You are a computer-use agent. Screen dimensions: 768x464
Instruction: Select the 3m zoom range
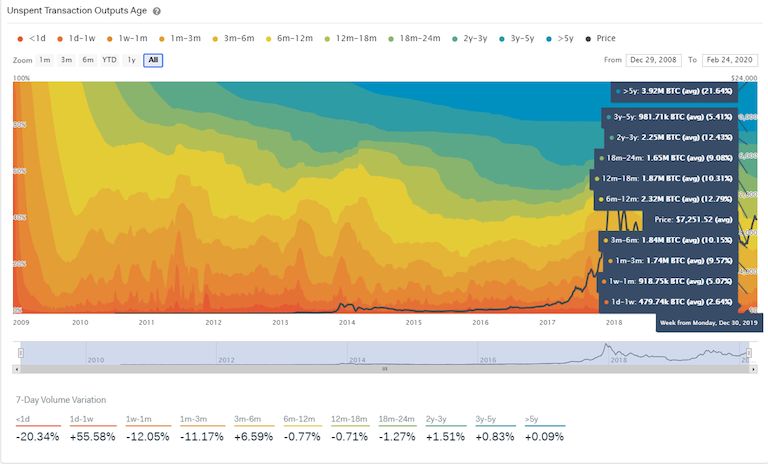(x=66, y=60)
